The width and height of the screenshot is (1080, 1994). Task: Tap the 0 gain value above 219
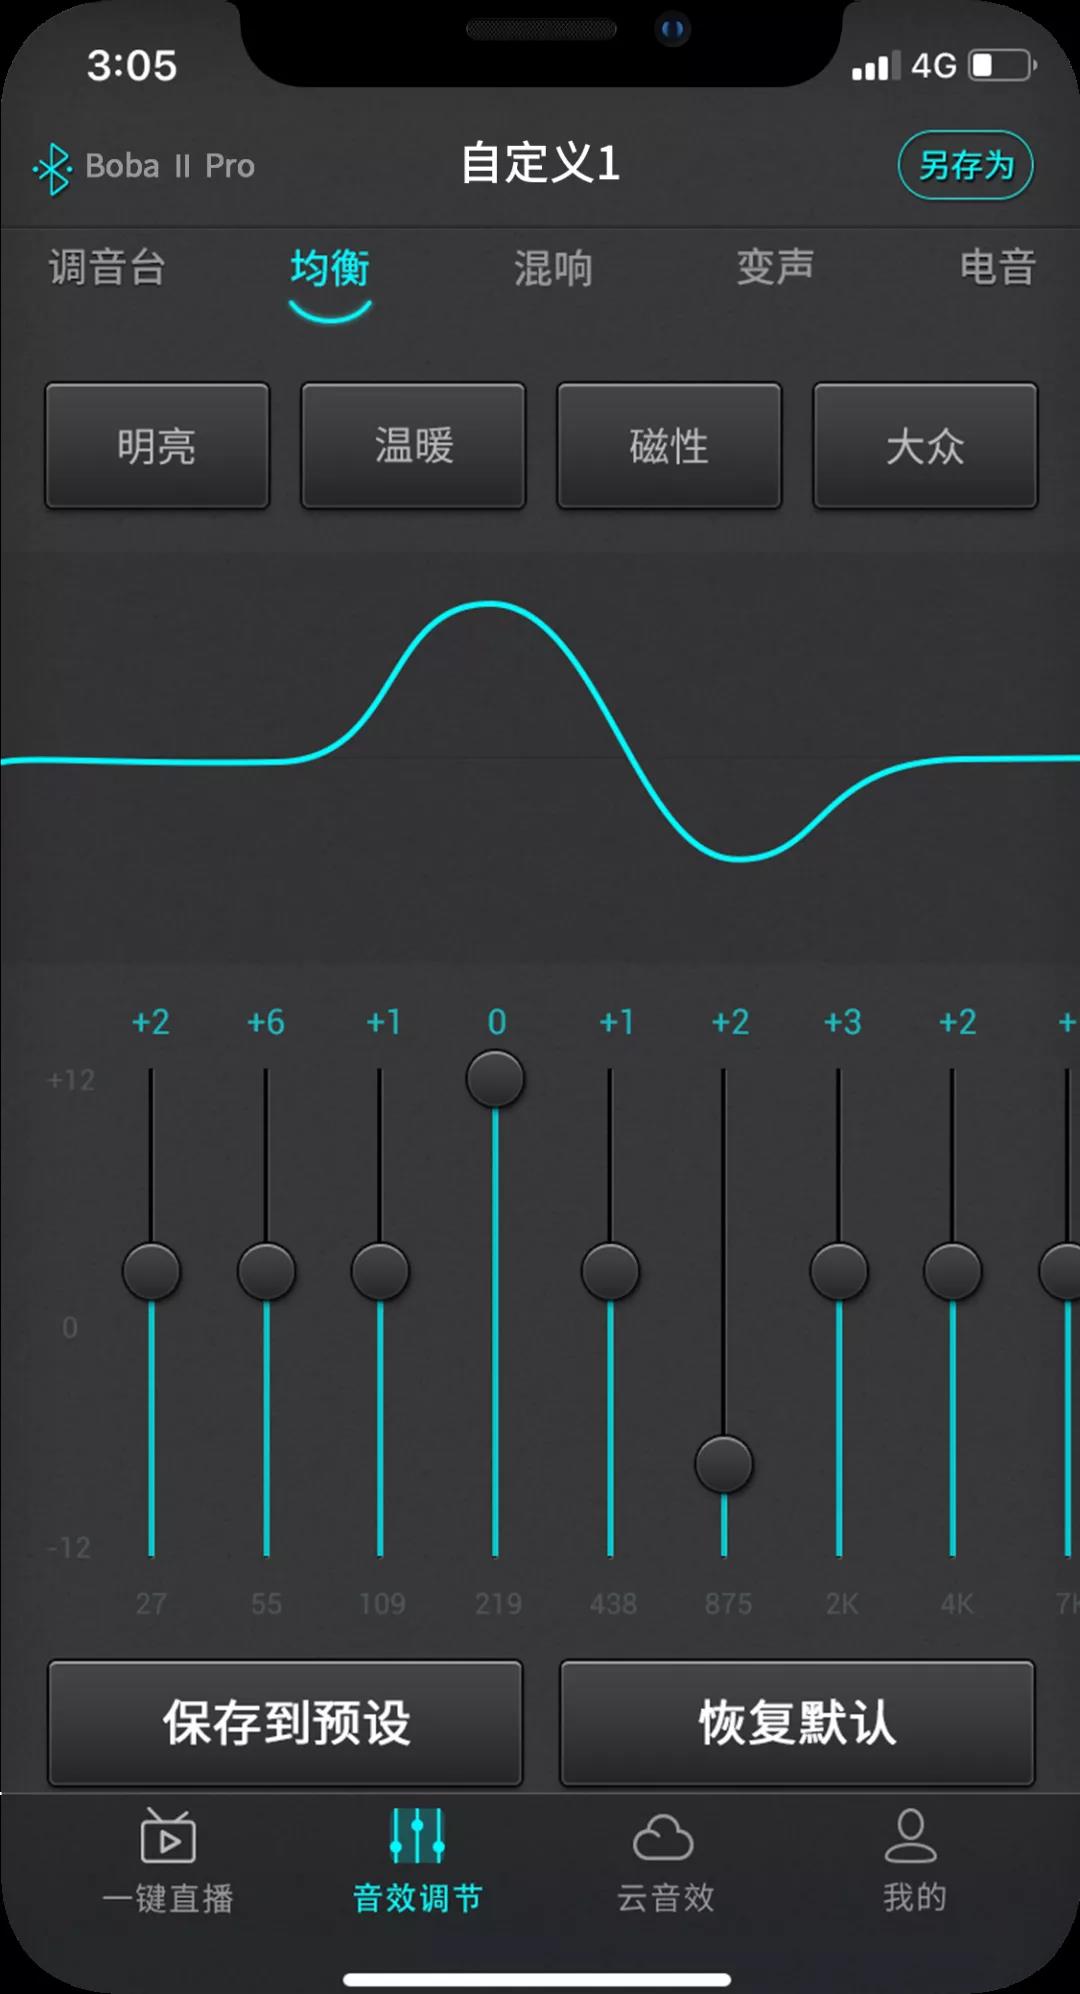tap(497, 1022)
